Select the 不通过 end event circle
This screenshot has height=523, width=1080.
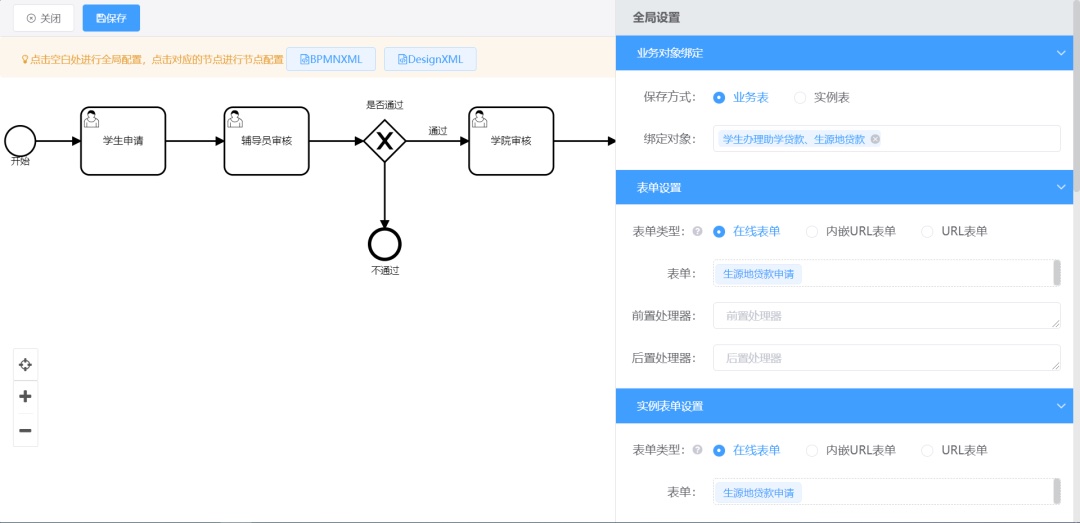(x=384, y=243)
